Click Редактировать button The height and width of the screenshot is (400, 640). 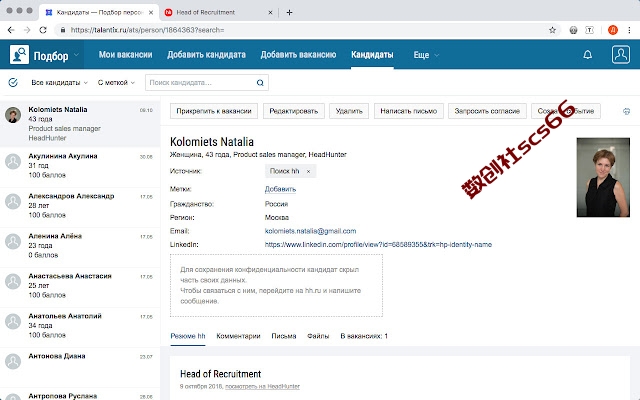tap(294, 111)
